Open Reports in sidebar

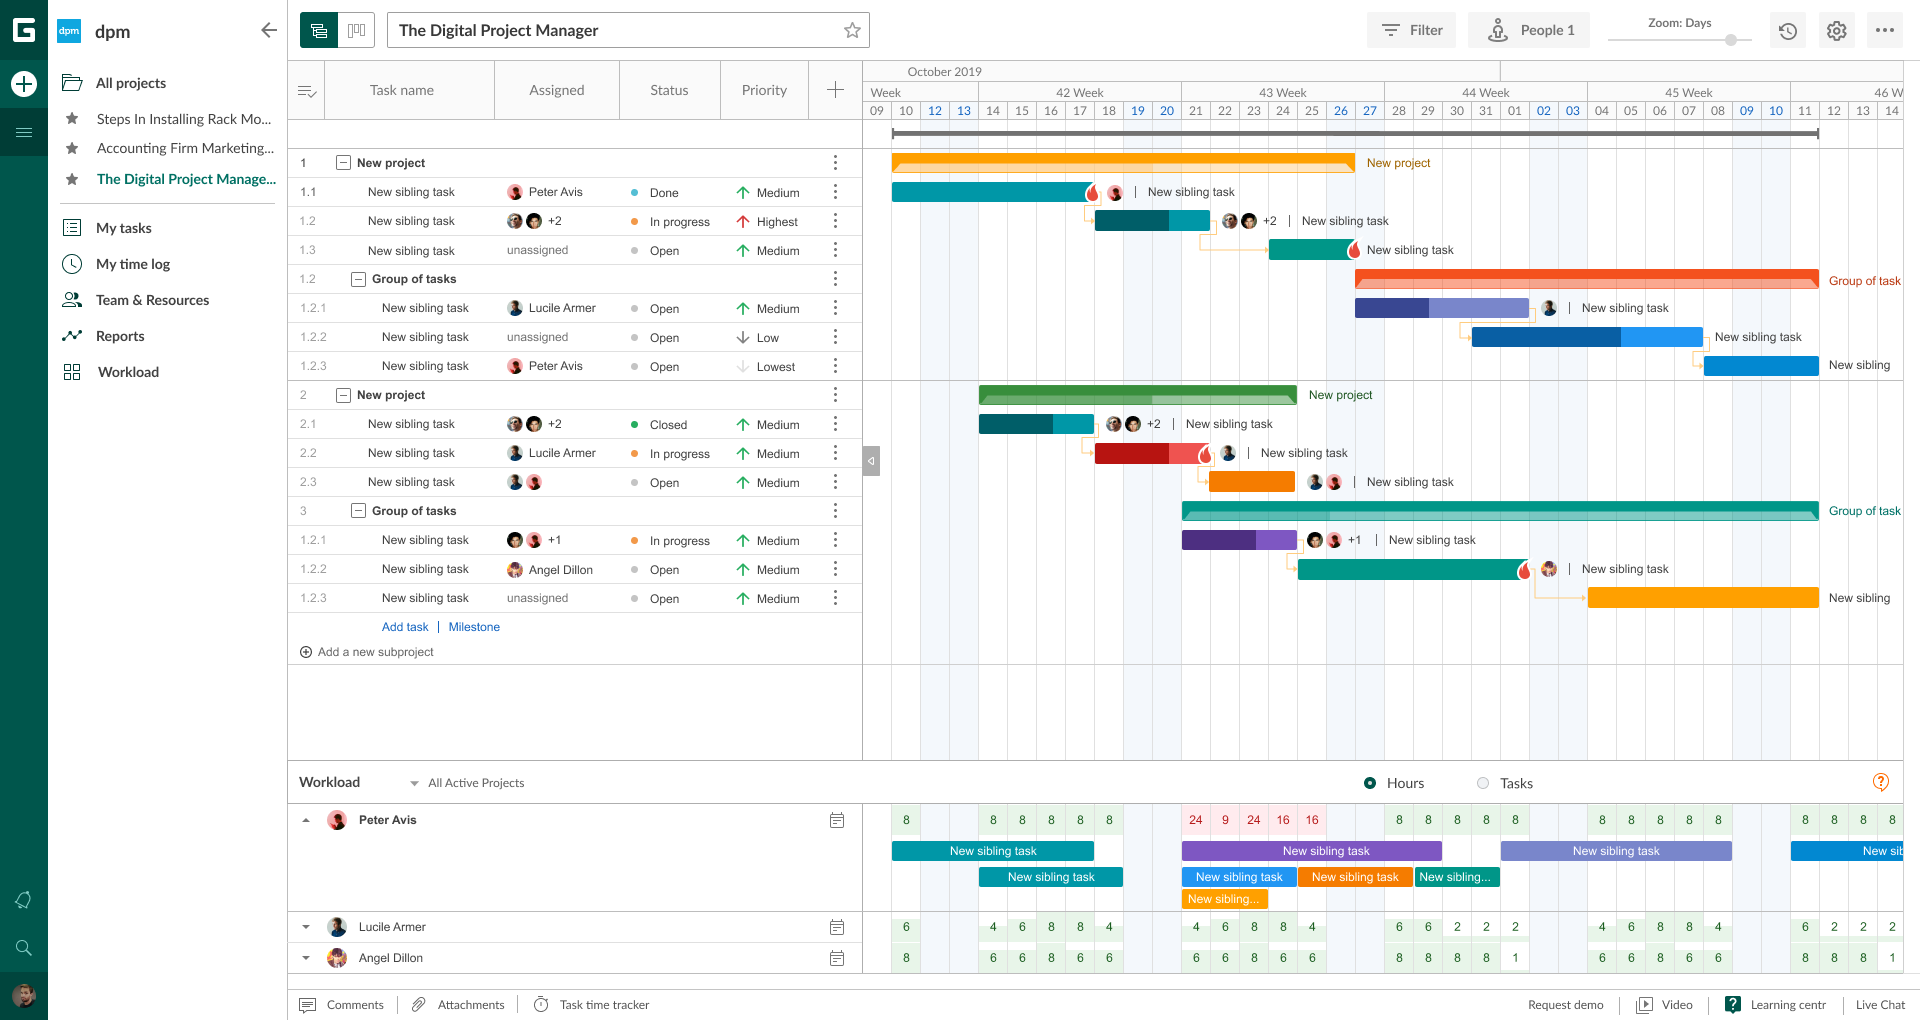point(120,336)
